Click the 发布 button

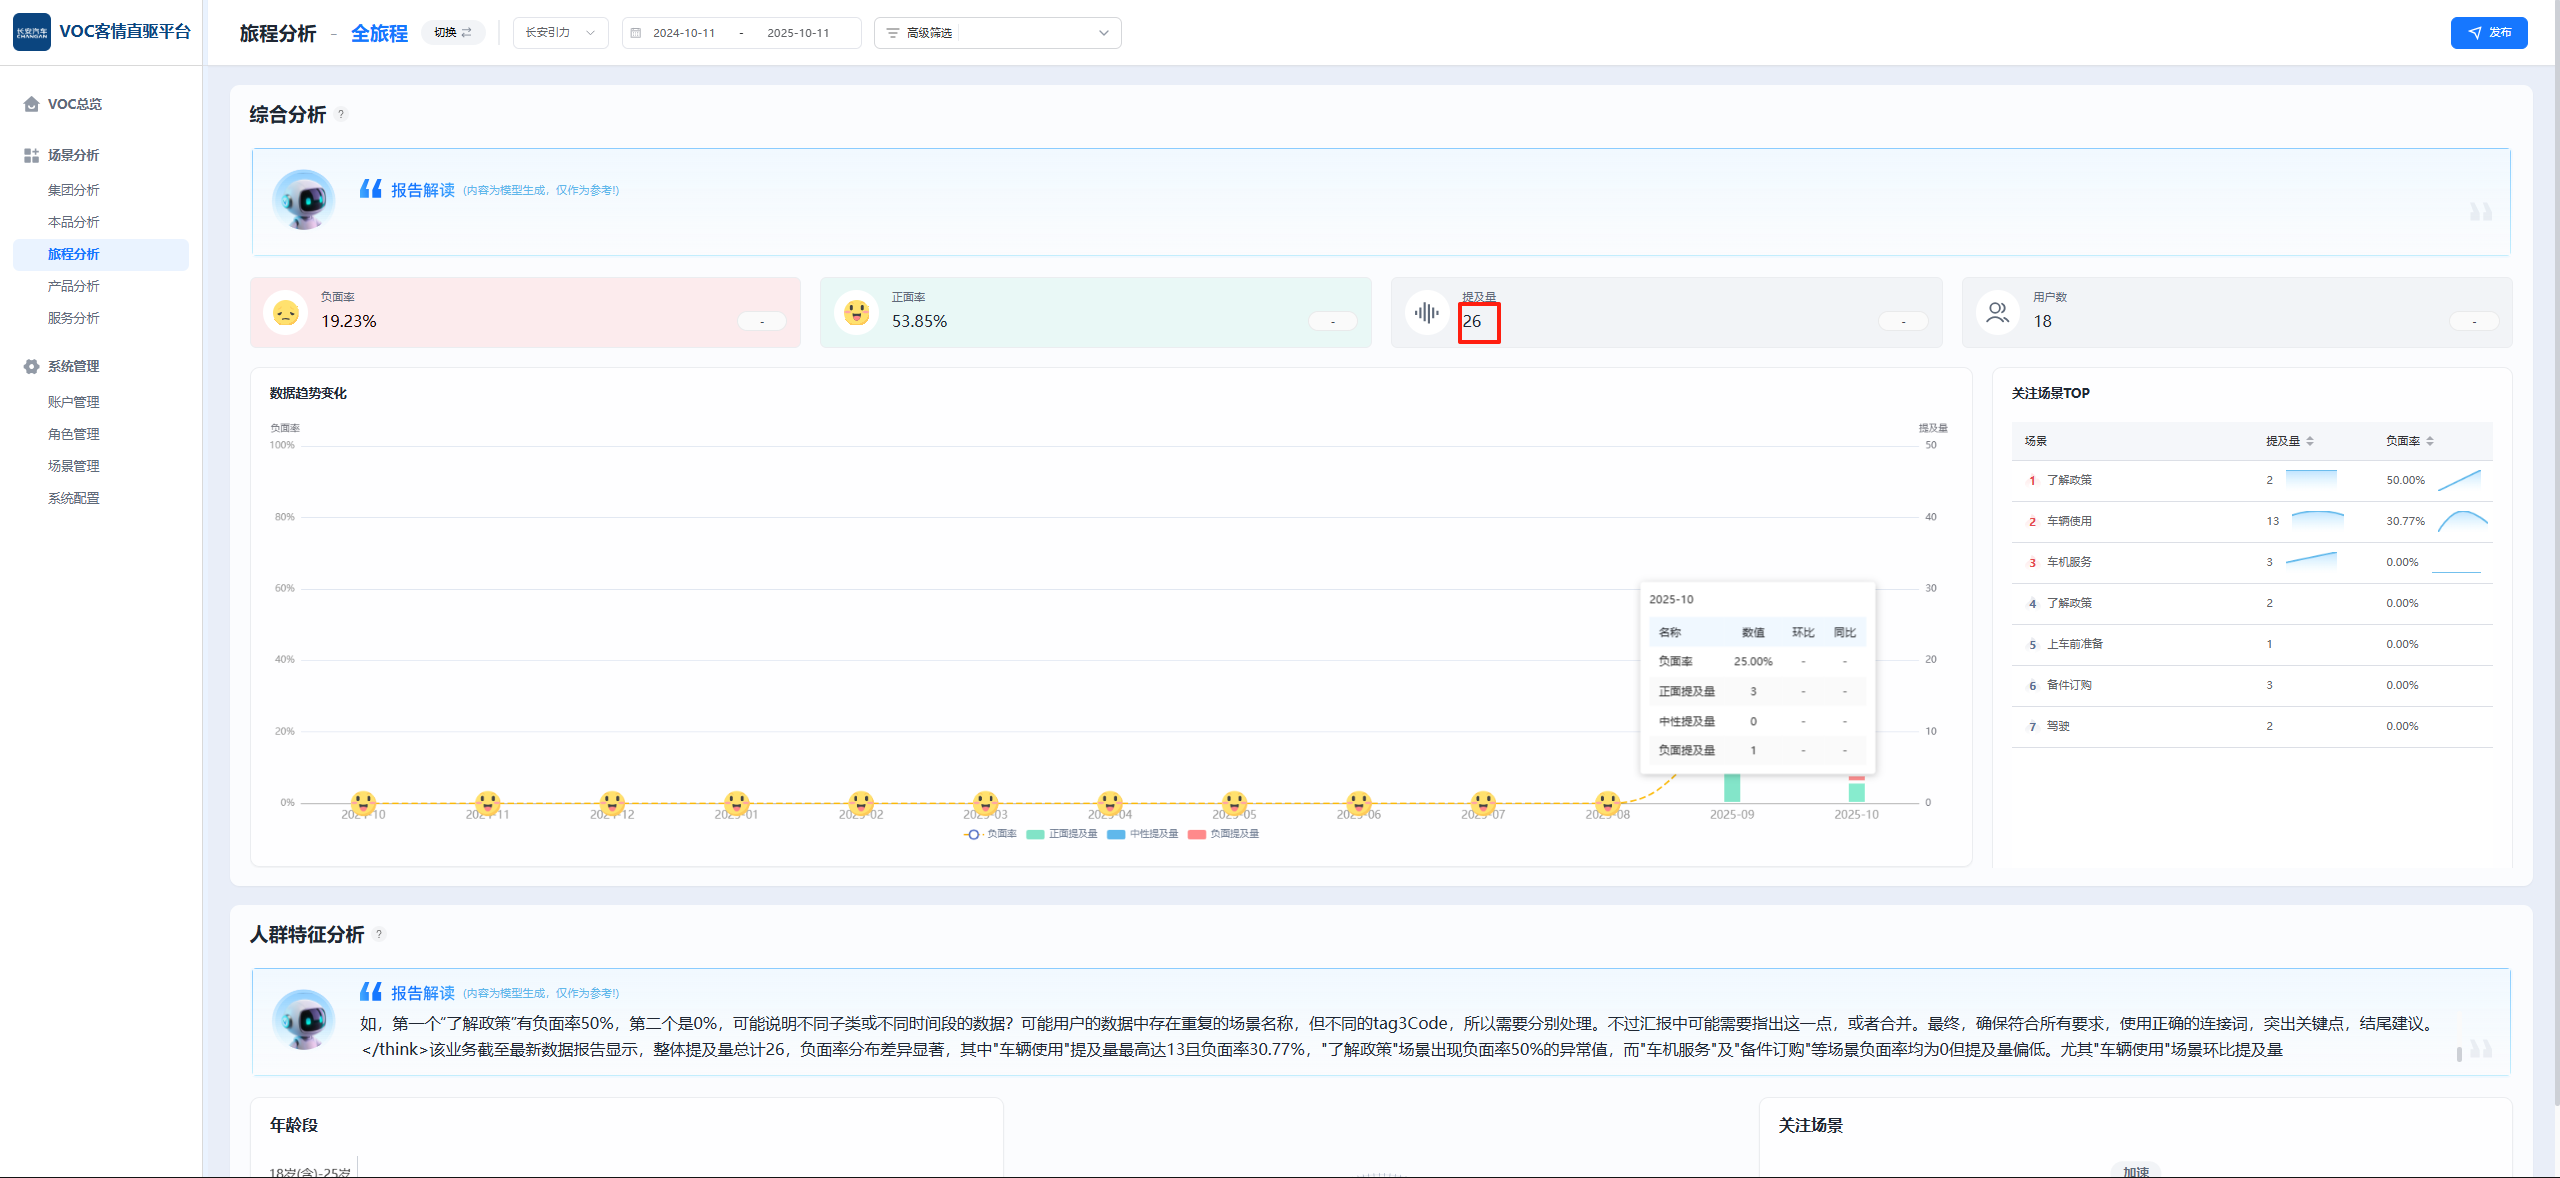coord(2488,33)
